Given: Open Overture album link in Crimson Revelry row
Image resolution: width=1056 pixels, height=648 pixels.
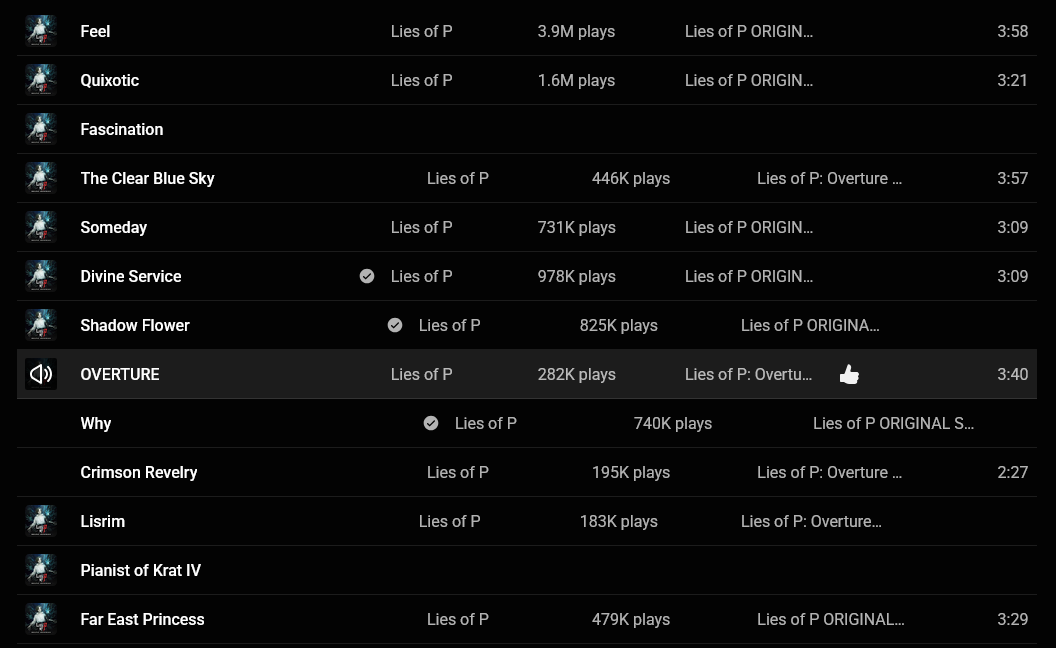Looking at the screenshot, I should pyautogui.click(x=829, y=472).
